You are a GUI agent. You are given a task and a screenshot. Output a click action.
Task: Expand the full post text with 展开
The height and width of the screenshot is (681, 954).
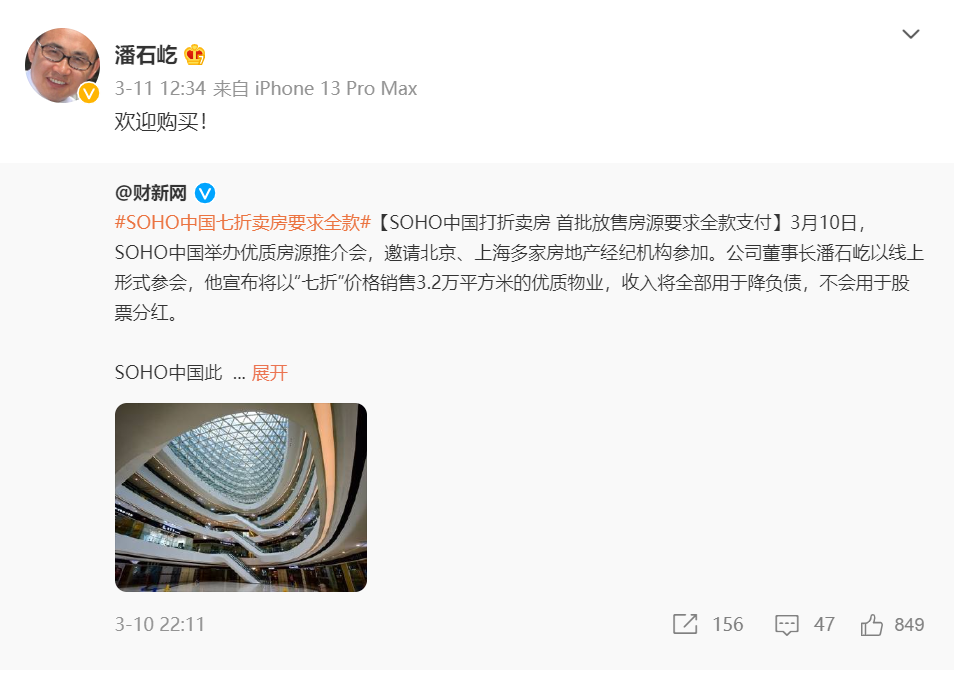pos(270,372)
